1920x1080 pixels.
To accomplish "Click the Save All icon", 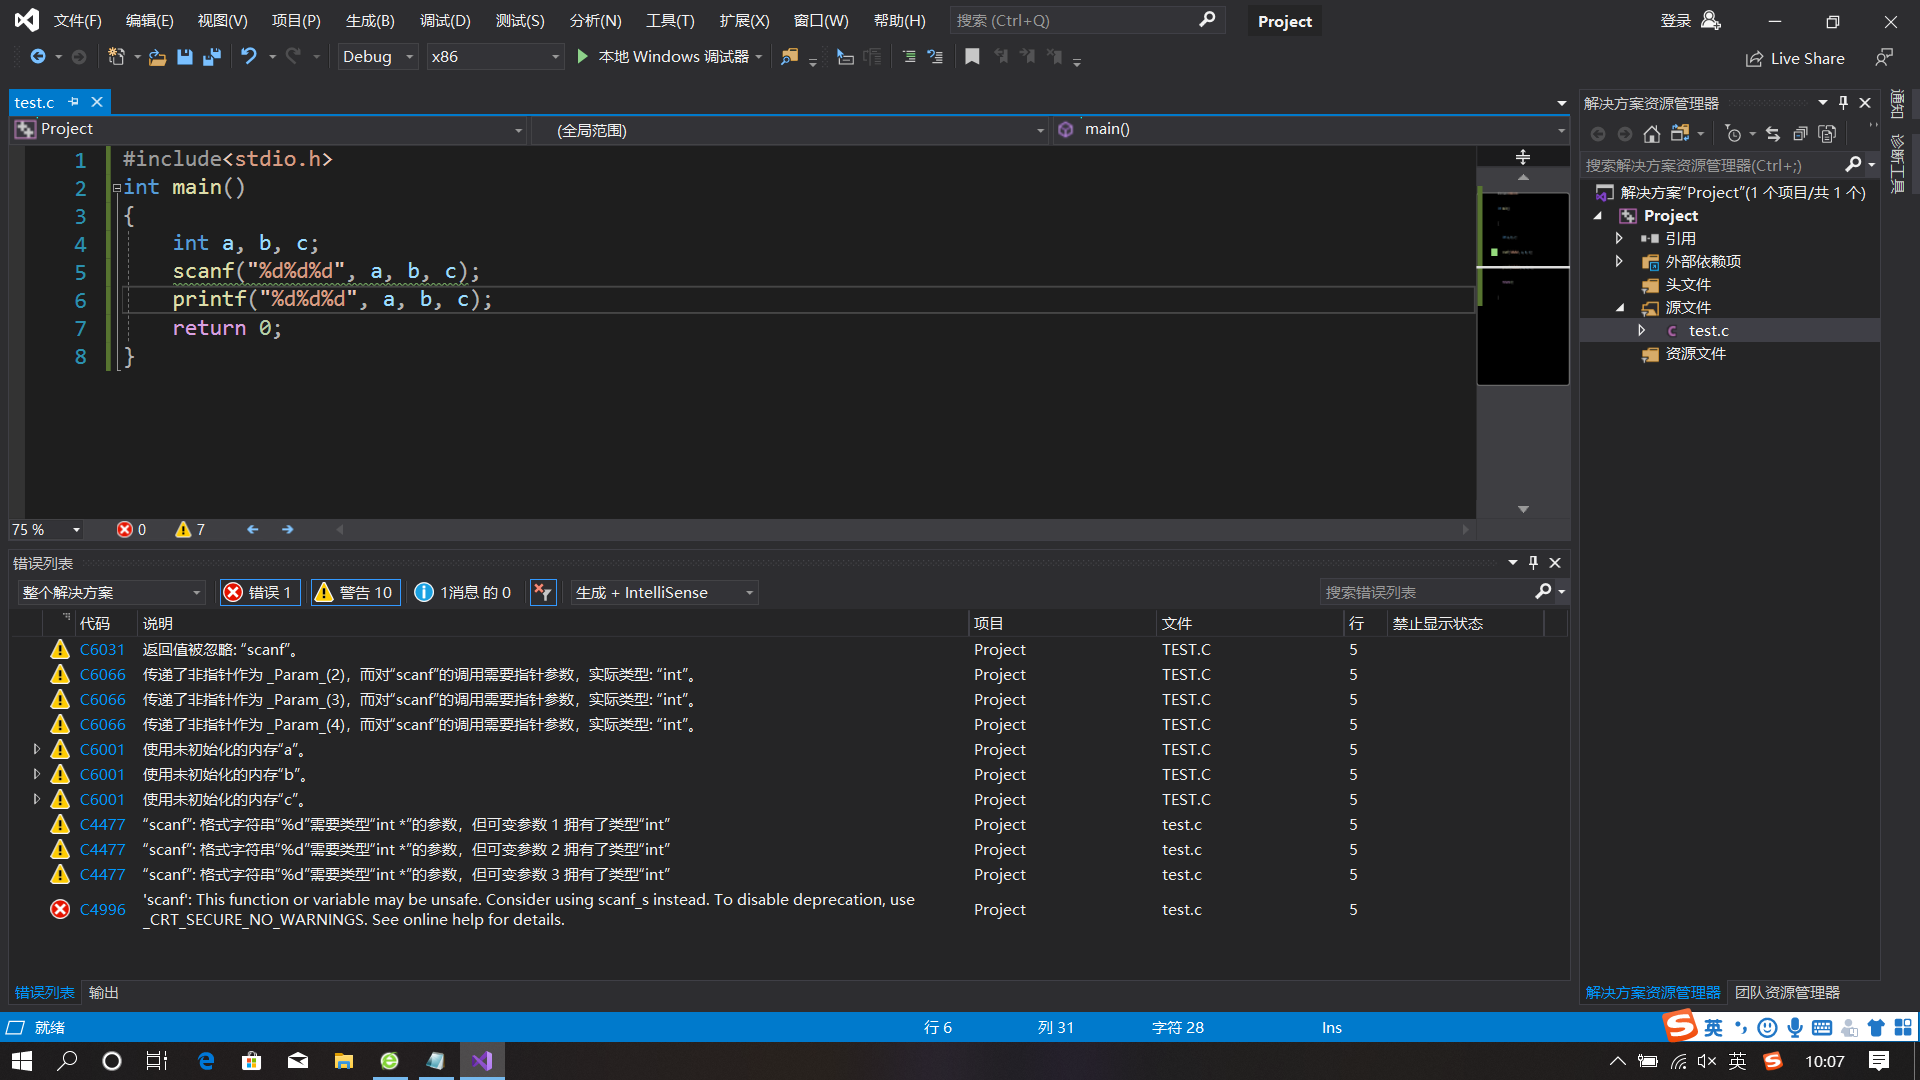I will point(211,57).
